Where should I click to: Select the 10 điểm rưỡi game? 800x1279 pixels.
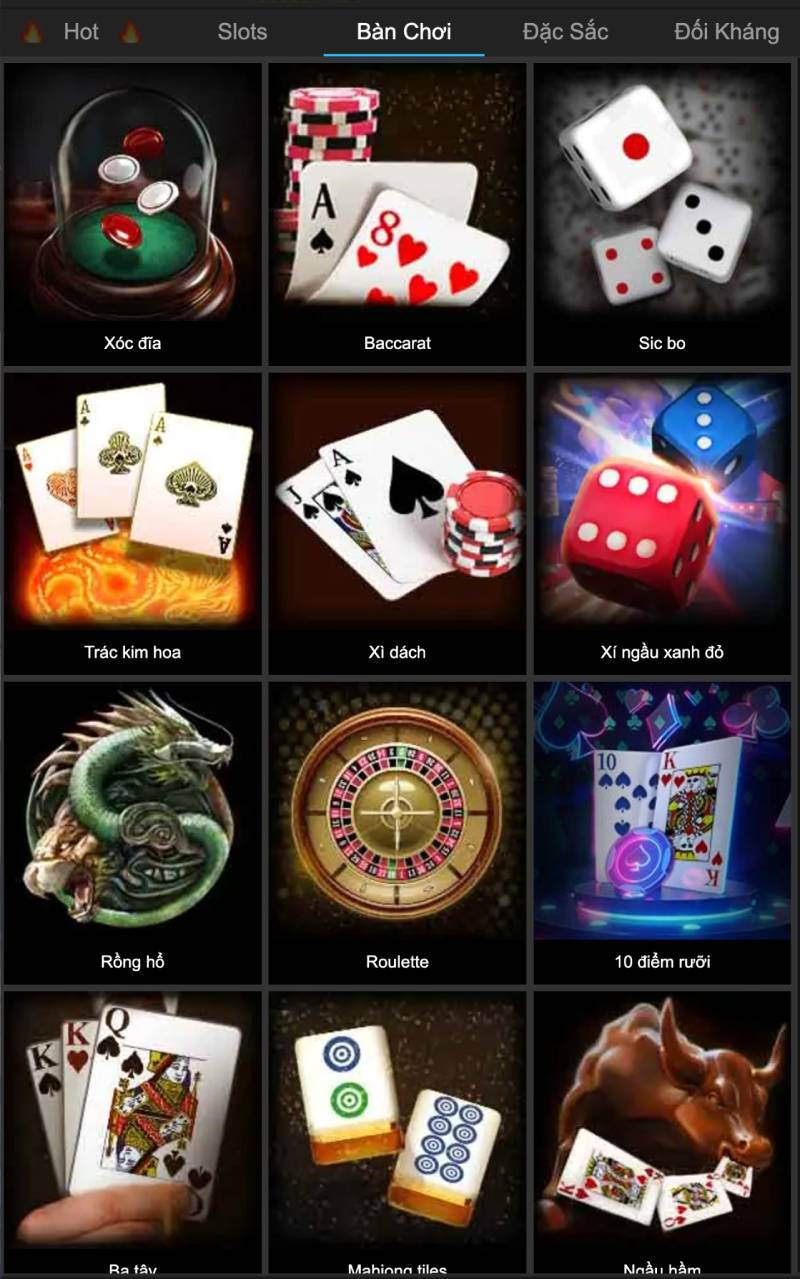pos(662,833)
